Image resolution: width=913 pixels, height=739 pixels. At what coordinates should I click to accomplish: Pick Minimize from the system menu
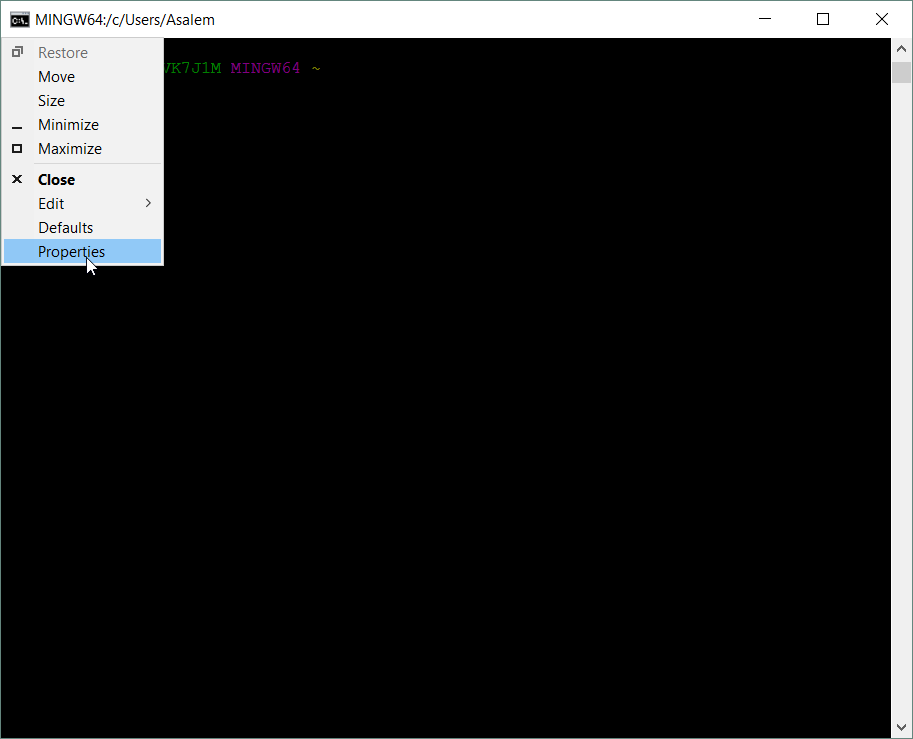pyautogui.click(x=82, y=125)
